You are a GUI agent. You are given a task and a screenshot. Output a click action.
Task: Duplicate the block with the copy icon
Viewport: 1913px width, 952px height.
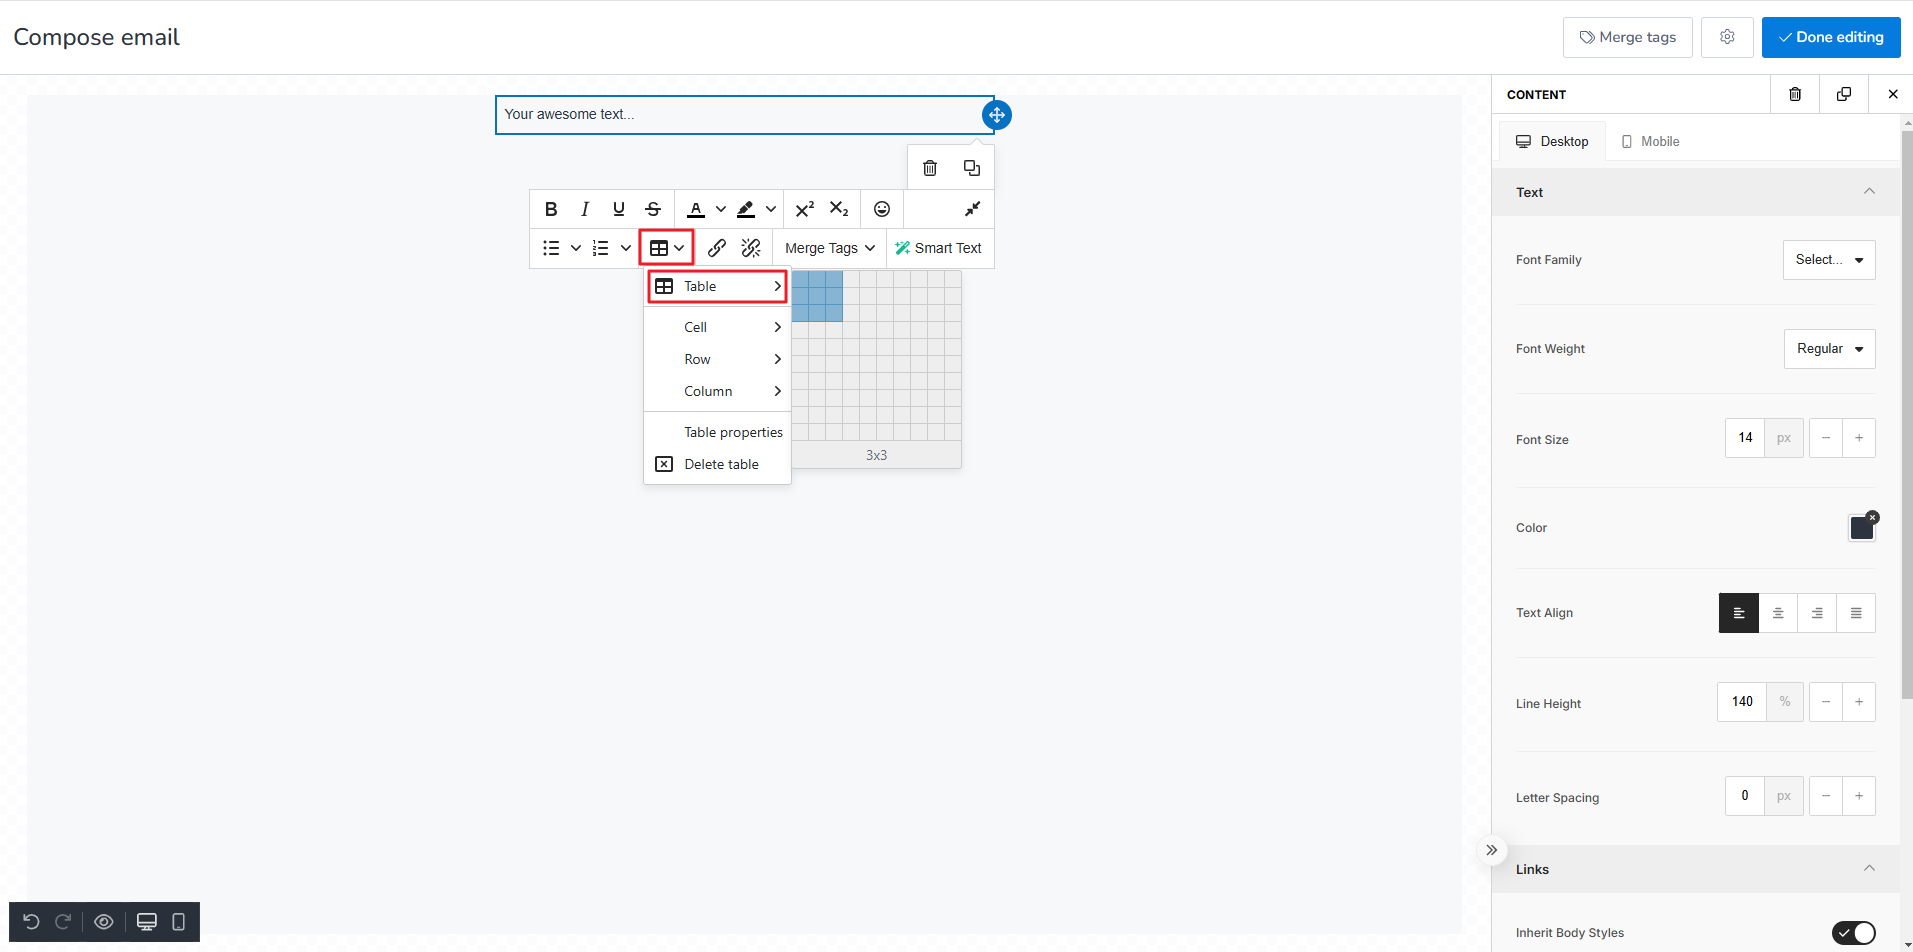click(x=972, y=167)
